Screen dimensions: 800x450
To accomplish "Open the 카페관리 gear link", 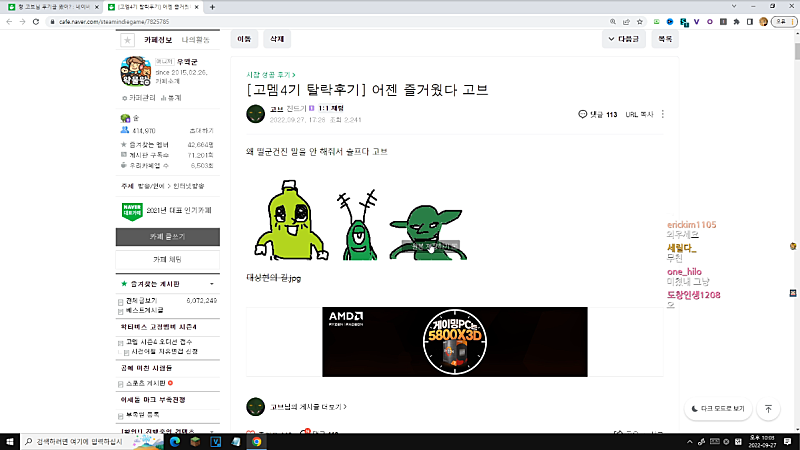I will [138, 98].
